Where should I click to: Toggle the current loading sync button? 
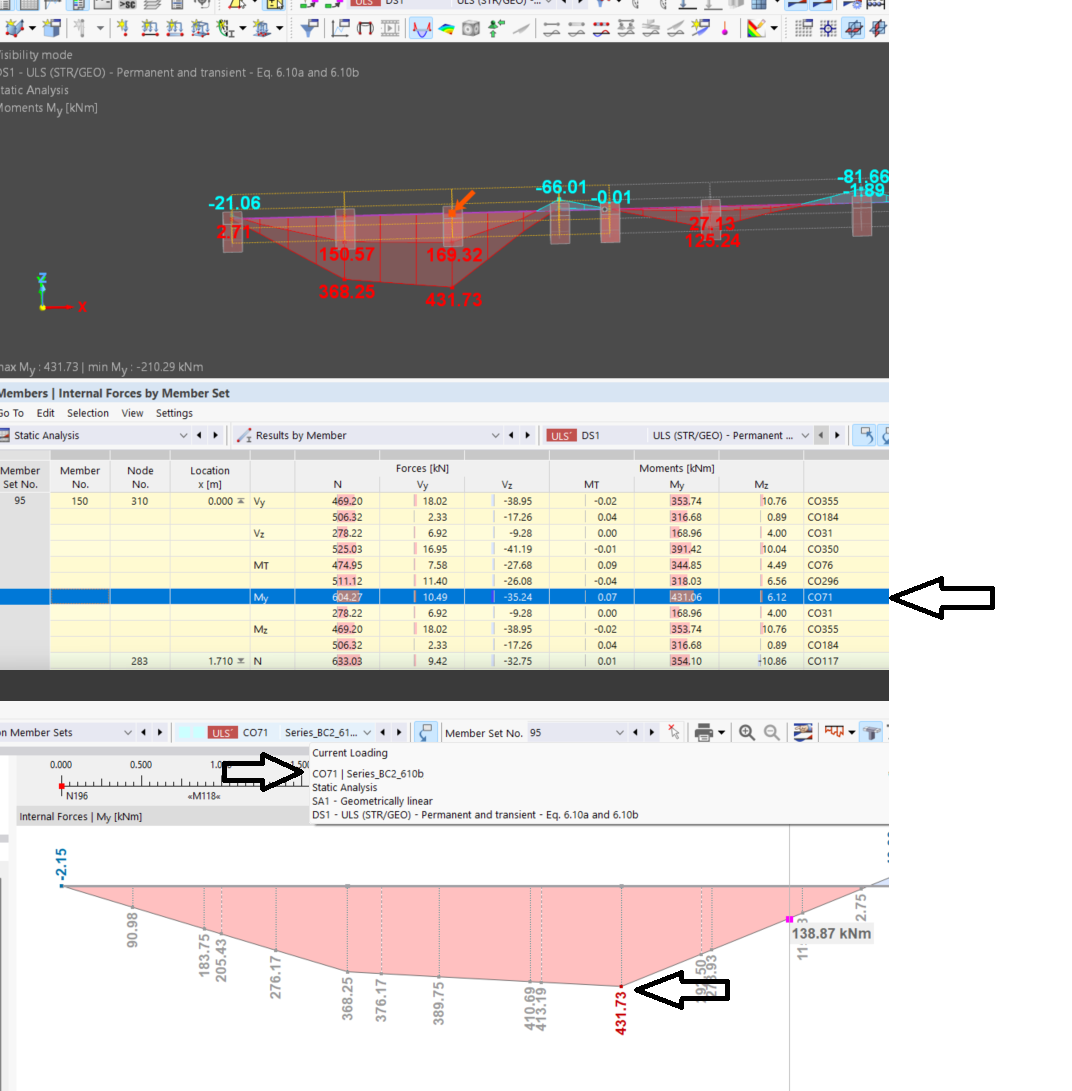point(425,733)
